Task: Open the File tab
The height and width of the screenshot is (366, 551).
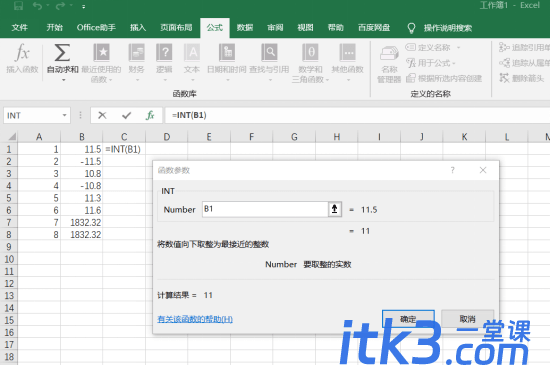Action: click(19, 28)
